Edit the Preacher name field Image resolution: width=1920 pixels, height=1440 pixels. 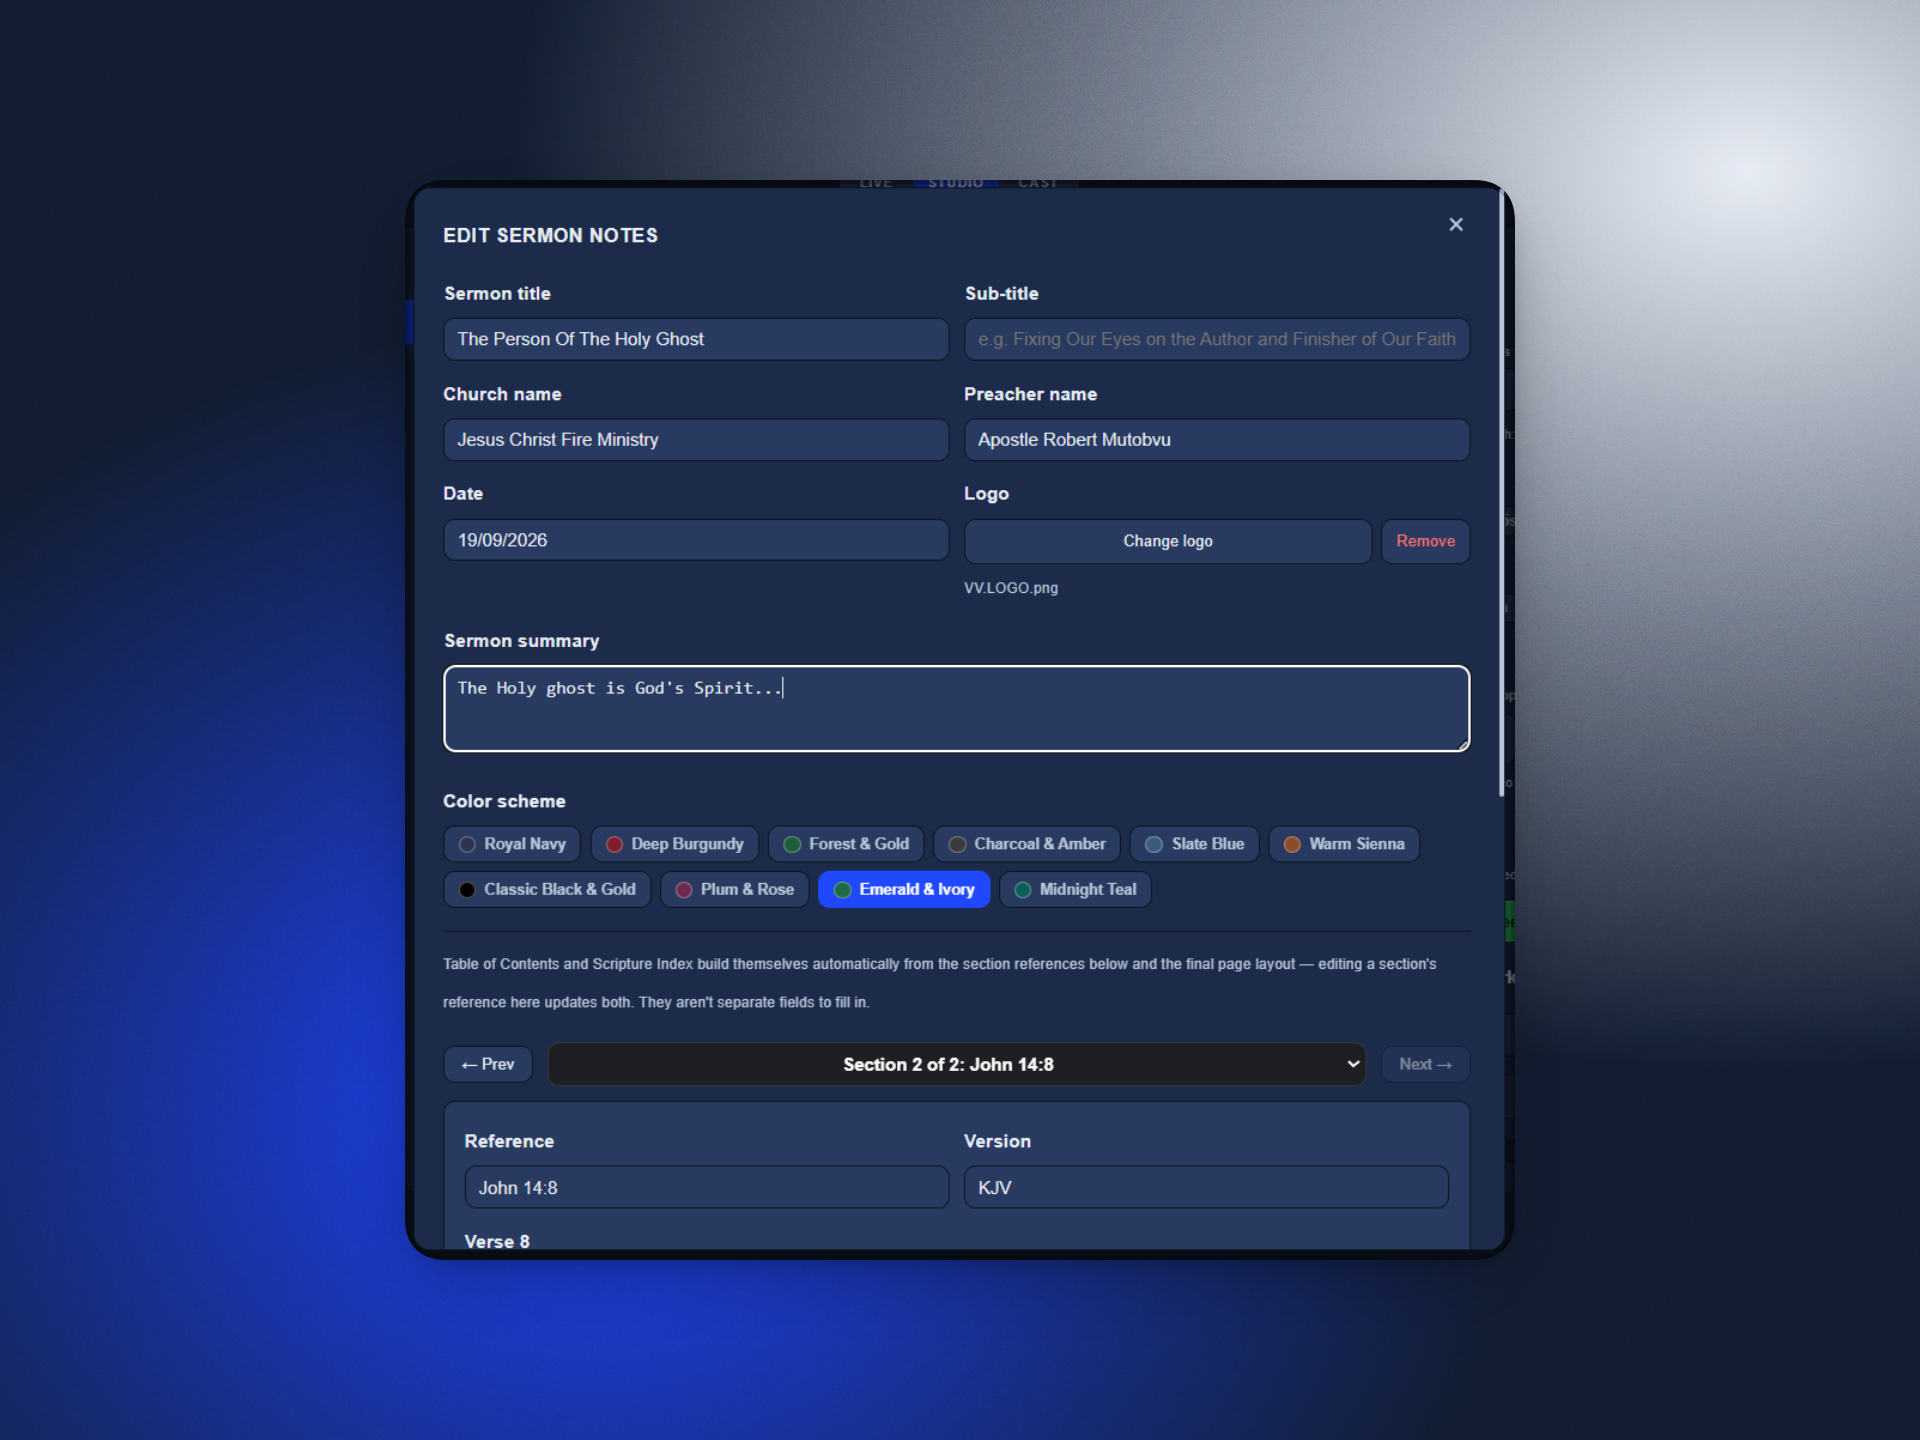(x=1217, y=440)
